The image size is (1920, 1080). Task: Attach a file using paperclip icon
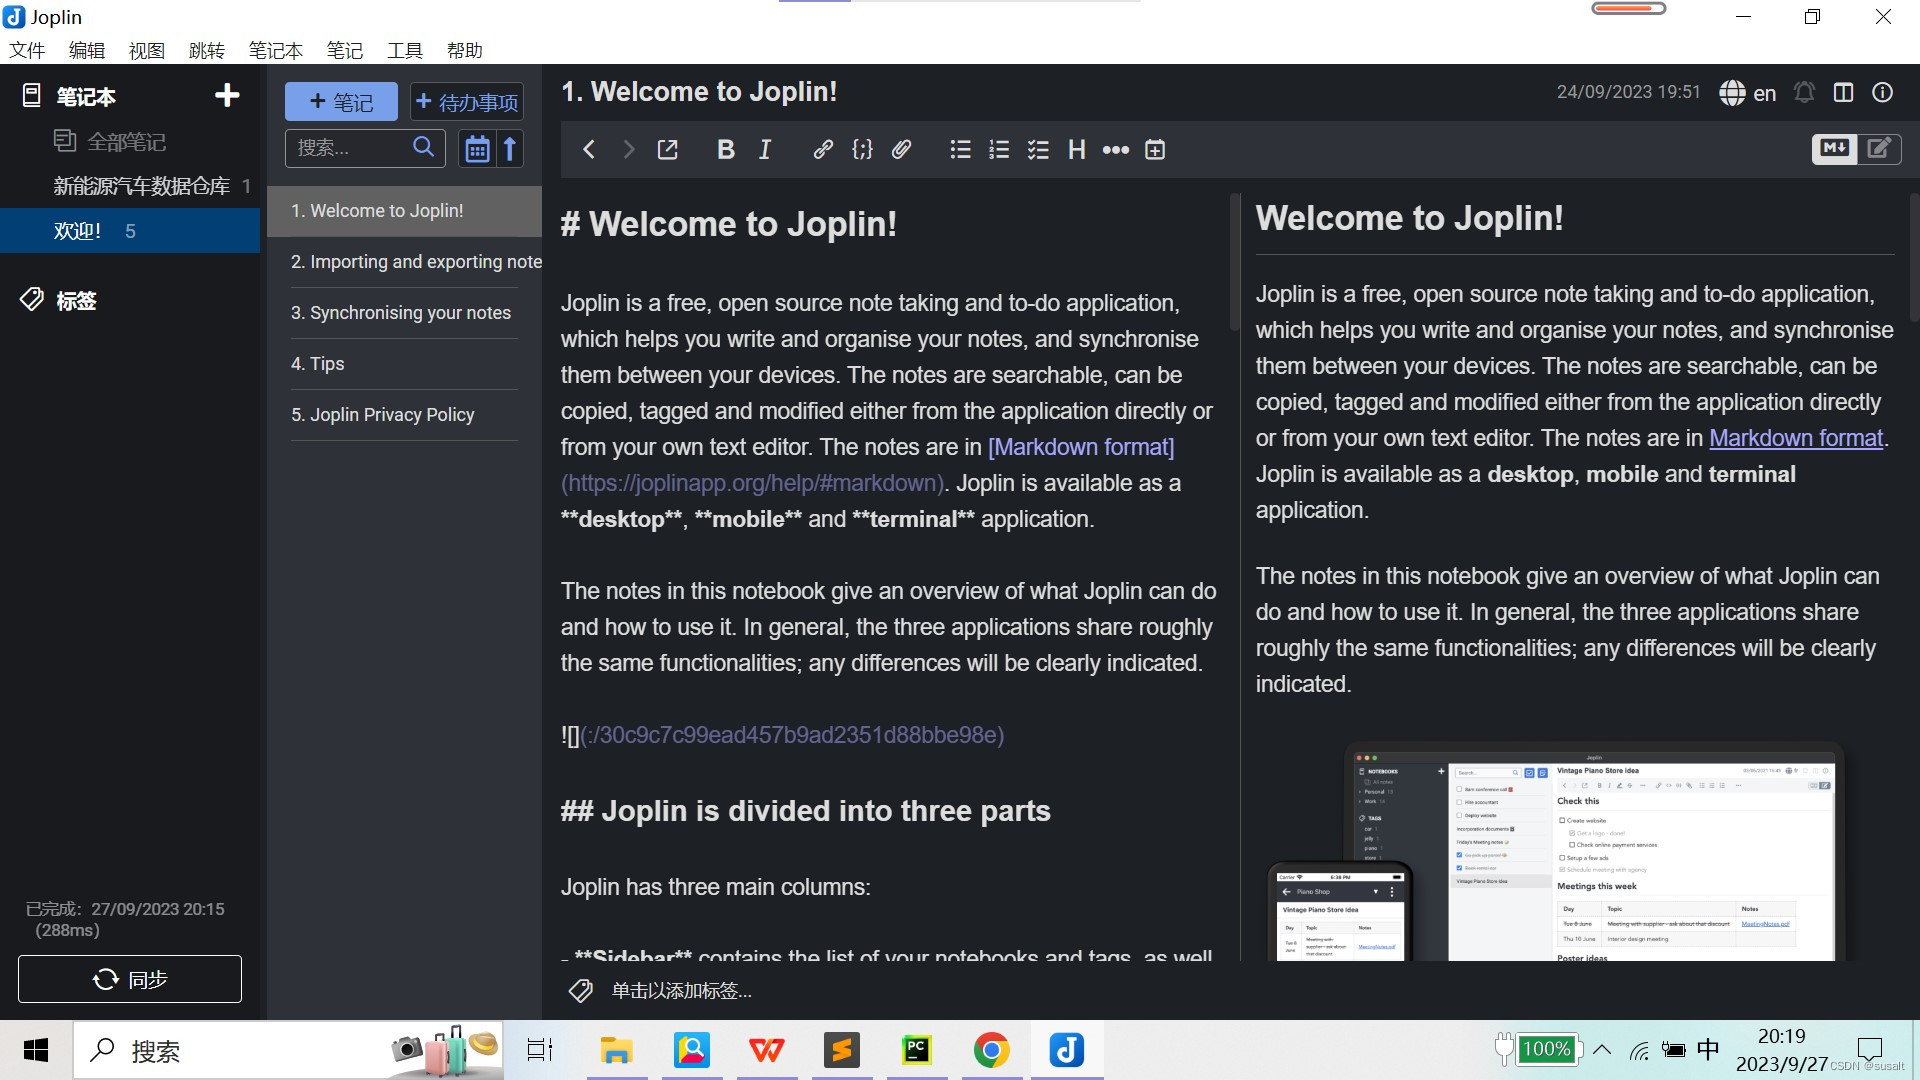[x=901, y=150]
